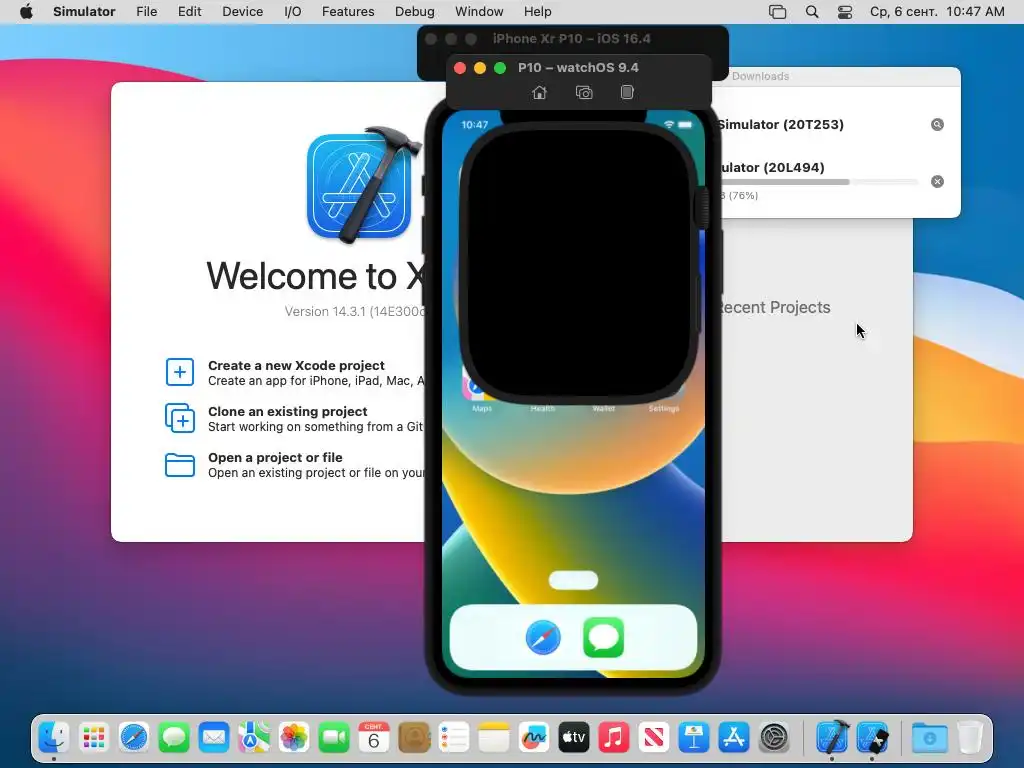Open the Device menu

click(x=242, y=12)
